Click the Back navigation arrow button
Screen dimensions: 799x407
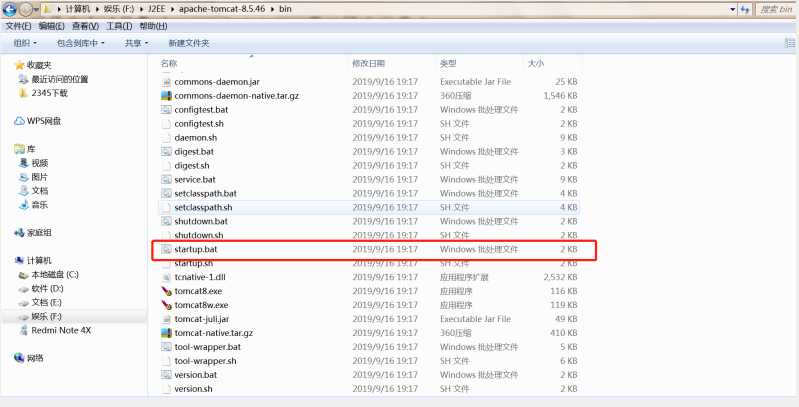(x=10, y=9)
